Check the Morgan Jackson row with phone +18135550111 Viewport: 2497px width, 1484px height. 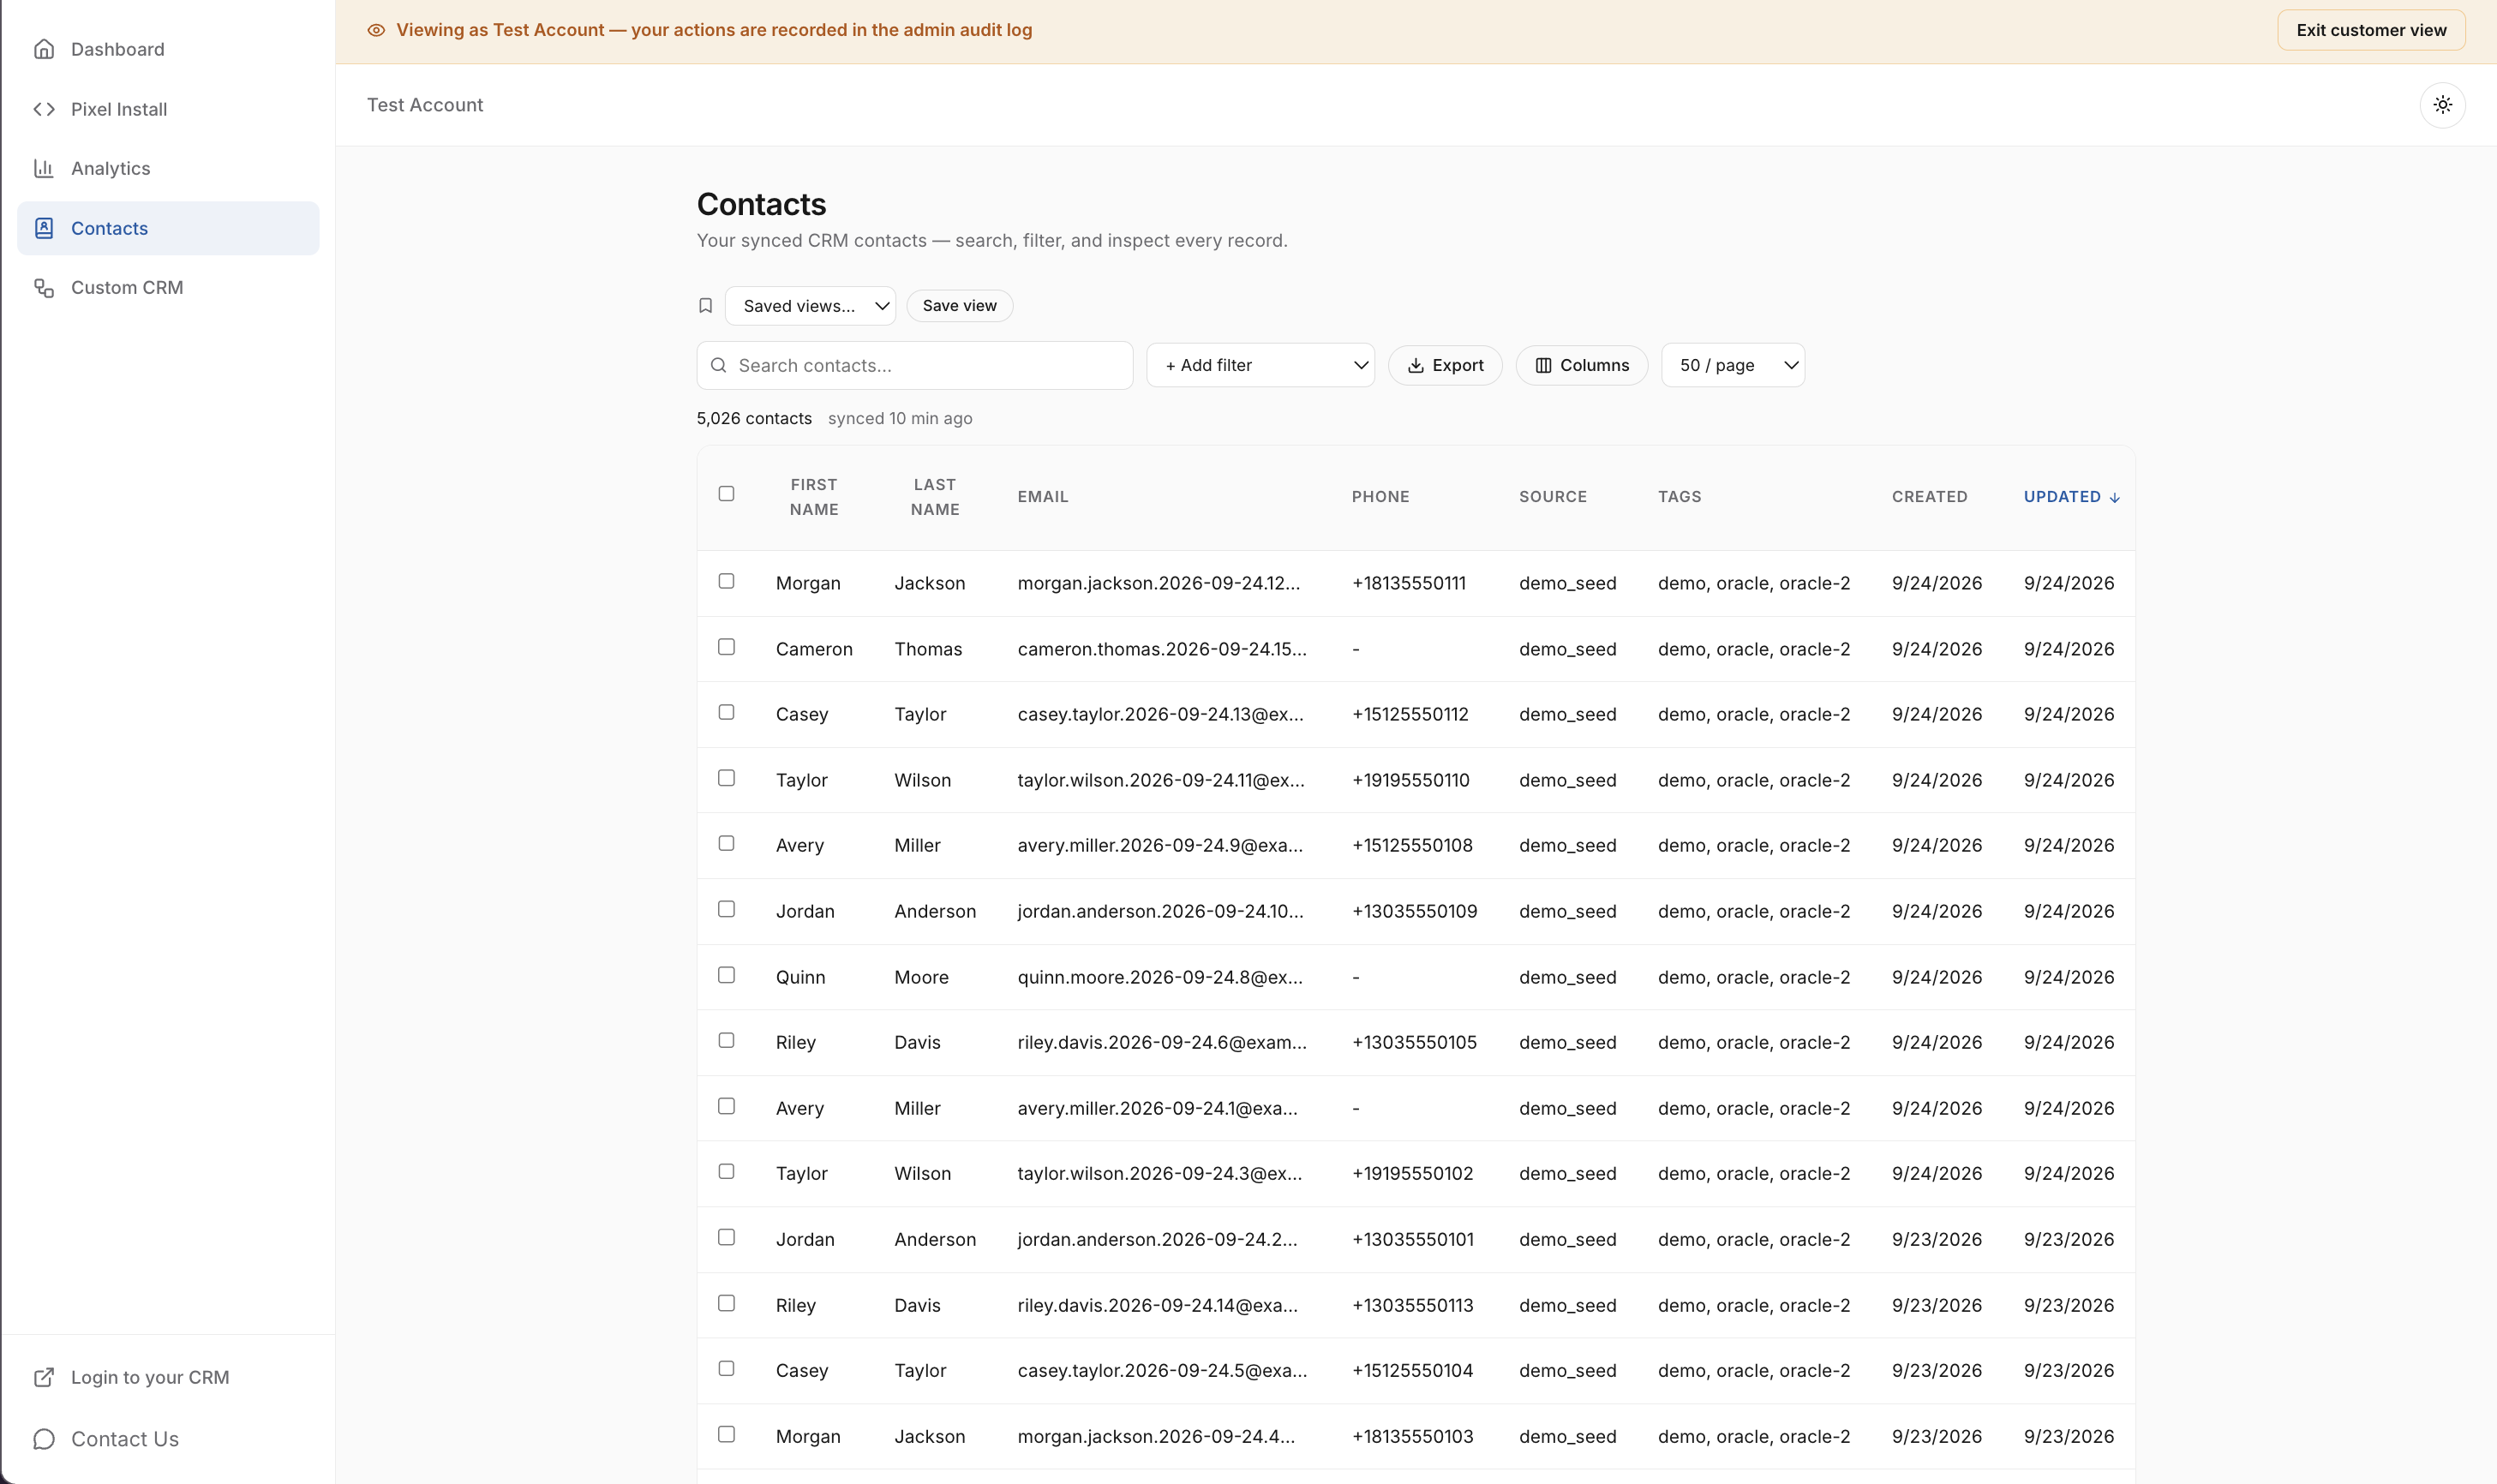tap(727, 581)
